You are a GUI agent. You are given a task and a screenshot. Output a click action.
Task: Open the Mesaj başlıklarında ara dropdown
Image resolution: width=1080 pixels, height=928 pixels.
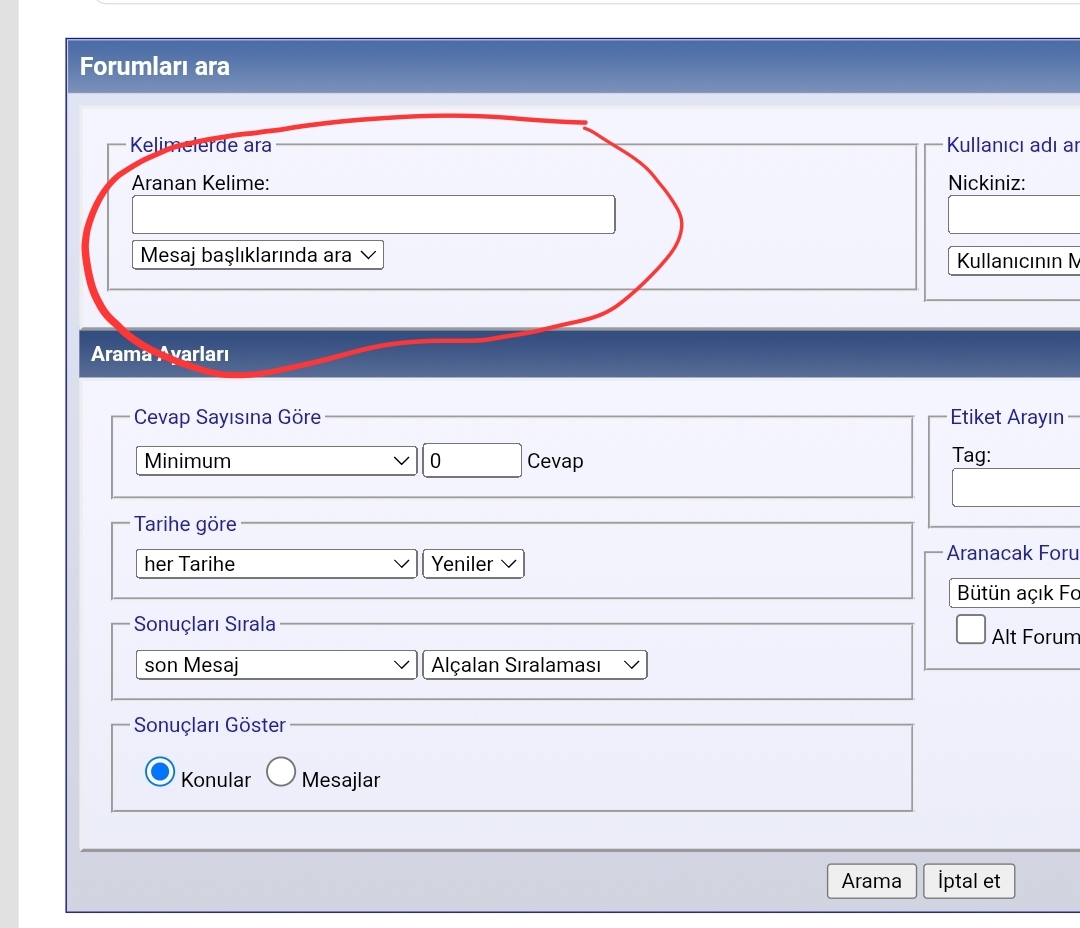[257, 255]
